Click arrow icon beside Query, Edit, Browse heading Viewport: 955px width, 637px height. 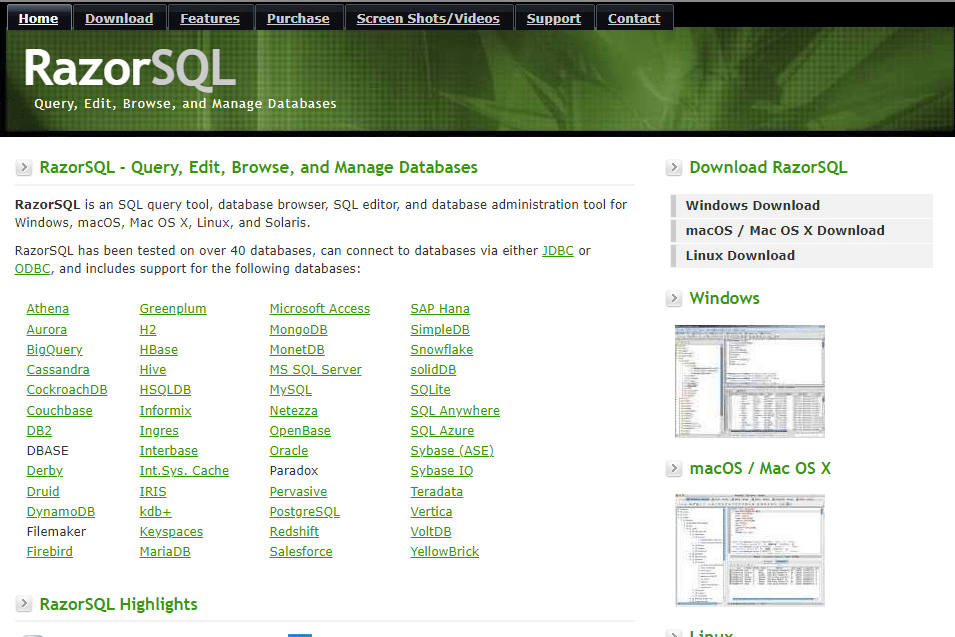(24, 167)
